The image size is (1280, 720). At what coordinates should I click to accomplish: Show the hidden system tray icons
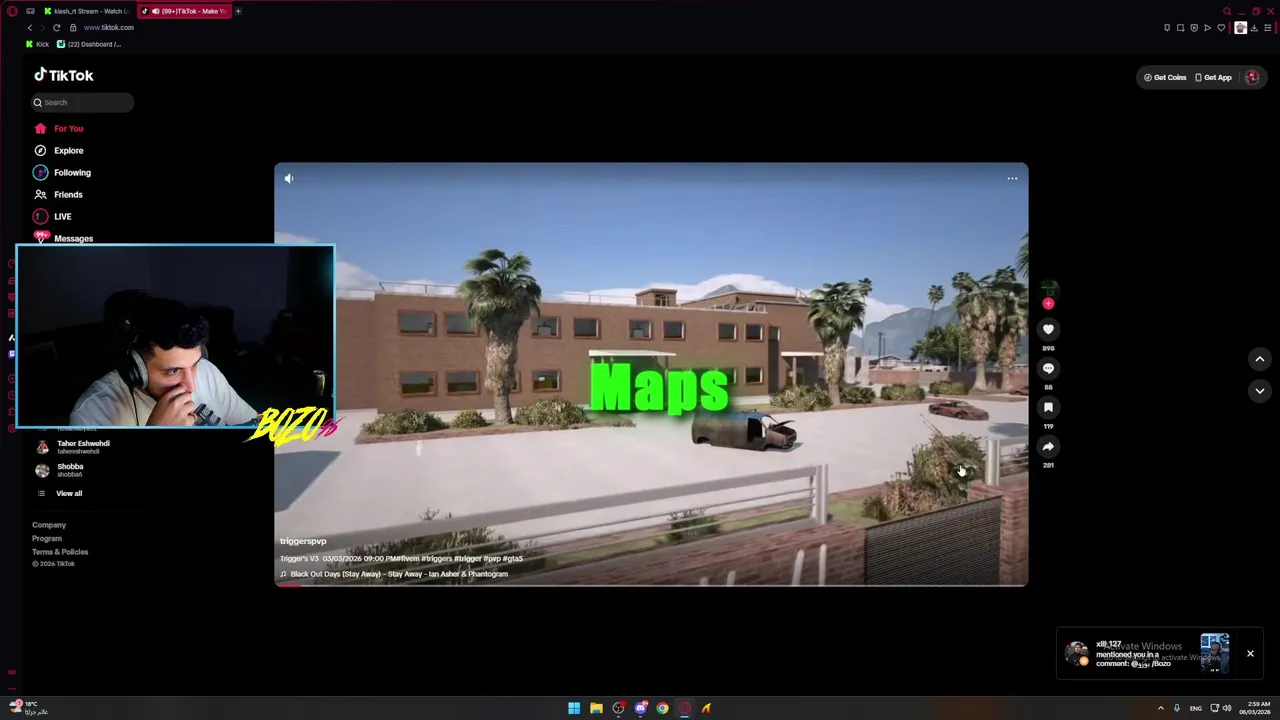[x=1160, y=708]
